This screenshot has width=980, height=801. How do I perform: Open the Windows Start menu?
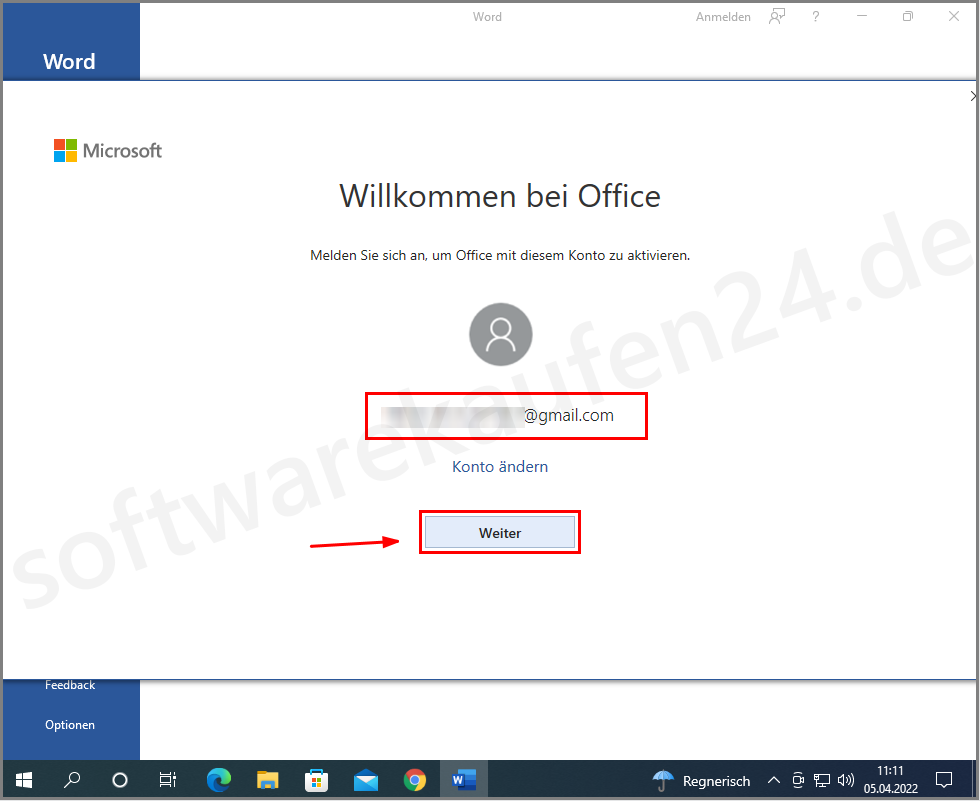click(24, 780)
